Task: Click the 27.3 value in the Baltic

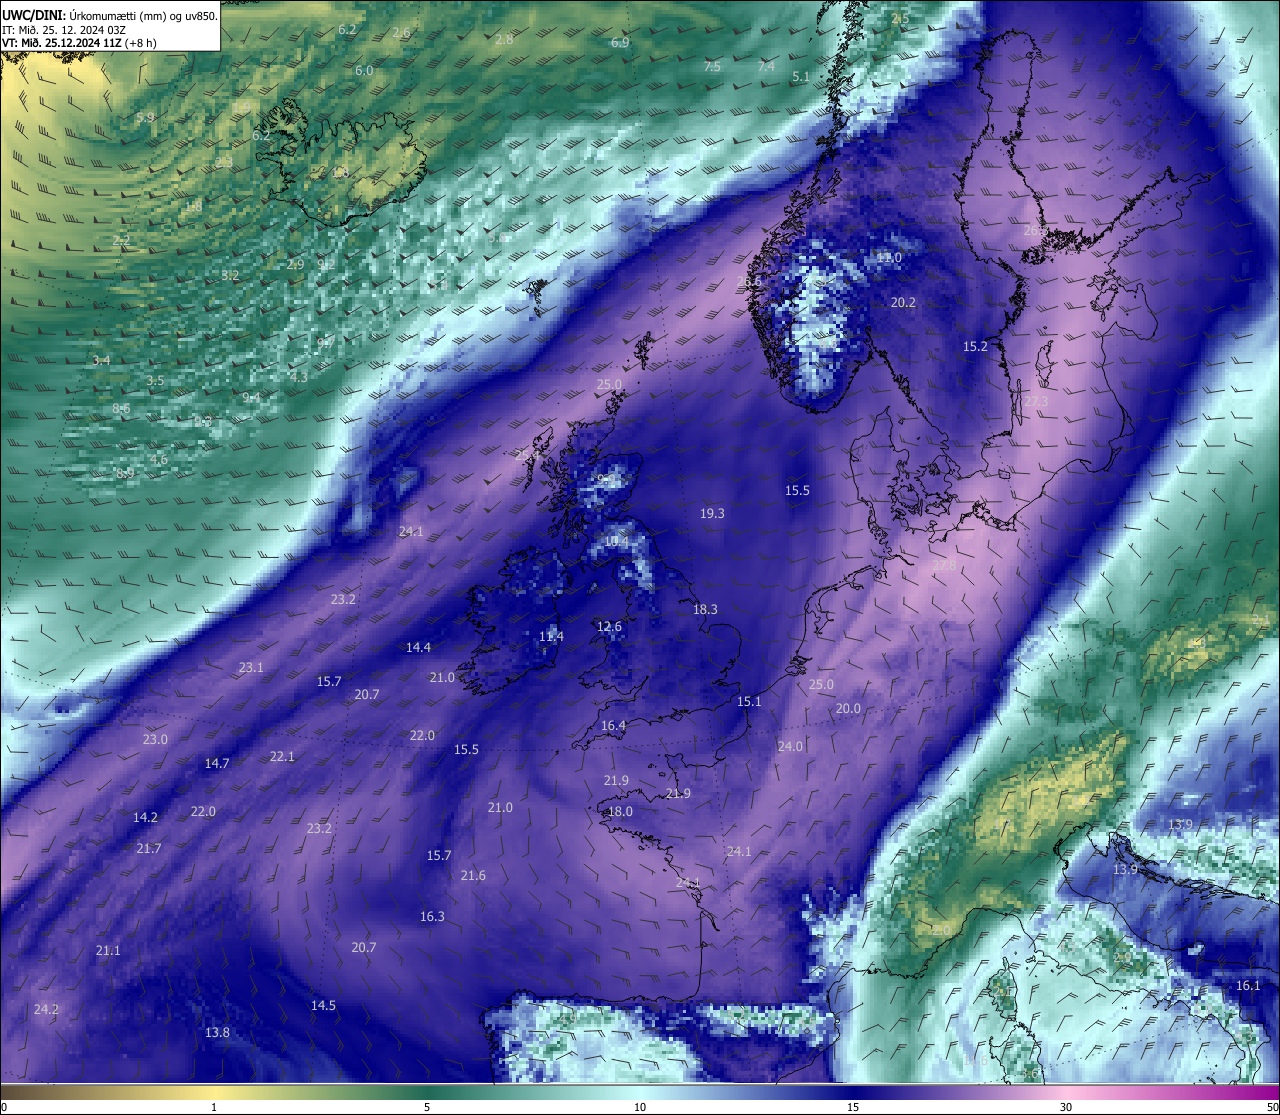Action: point(1036,401)
